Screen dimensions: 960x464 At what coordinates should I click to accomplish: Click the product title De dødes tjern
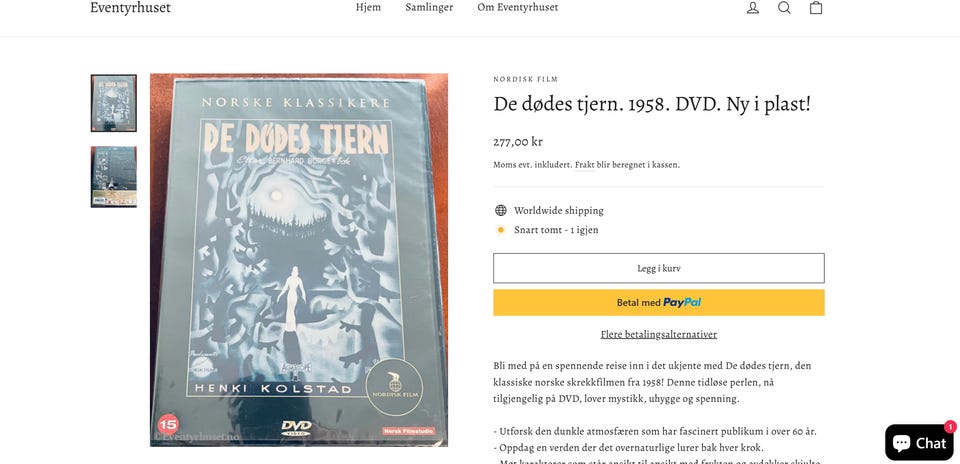click(x=652, y=104)
